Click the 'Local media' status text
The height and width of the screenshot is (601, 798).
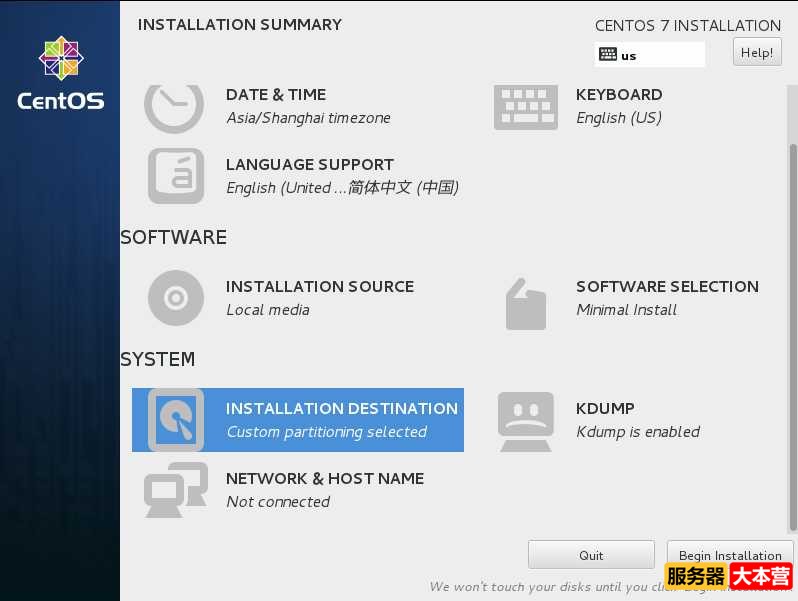[x=268, y=310]
